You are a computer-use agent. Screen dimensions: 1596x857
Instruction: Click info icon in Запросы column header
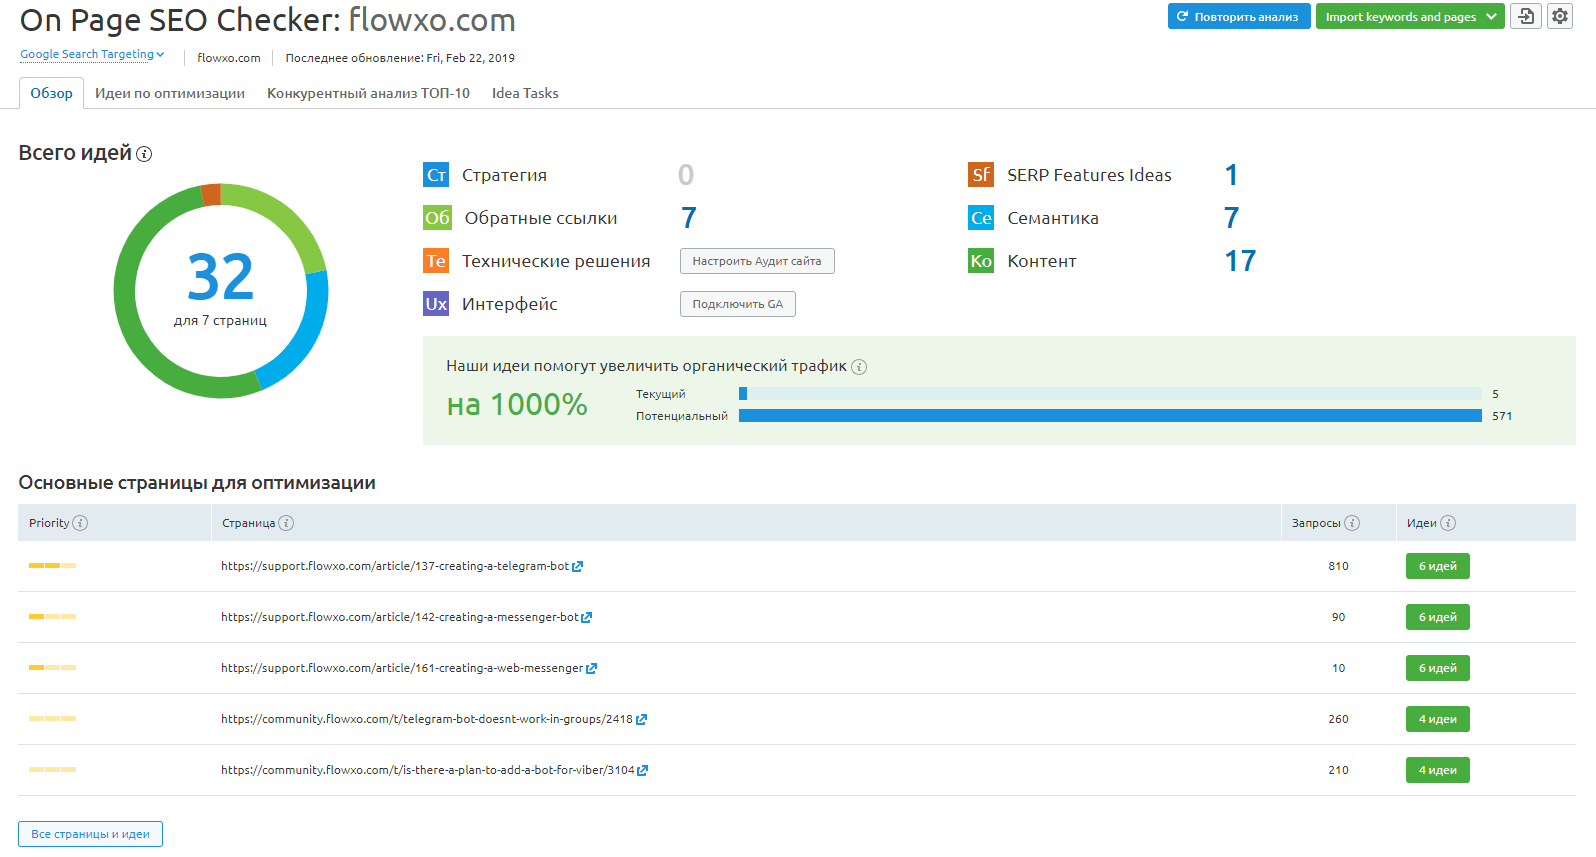pyautogui.click(x=1352, y=523)
